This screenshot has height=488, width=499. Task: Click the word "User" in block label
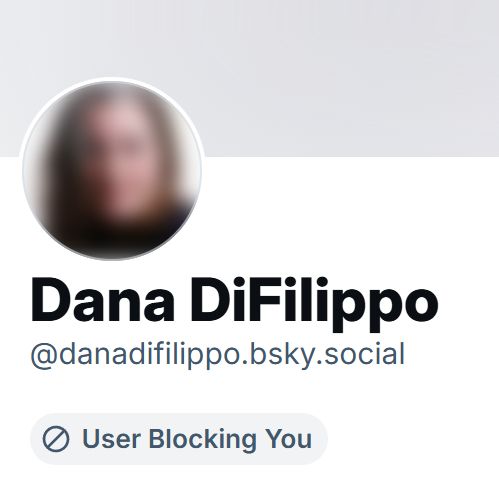(111, 439)
